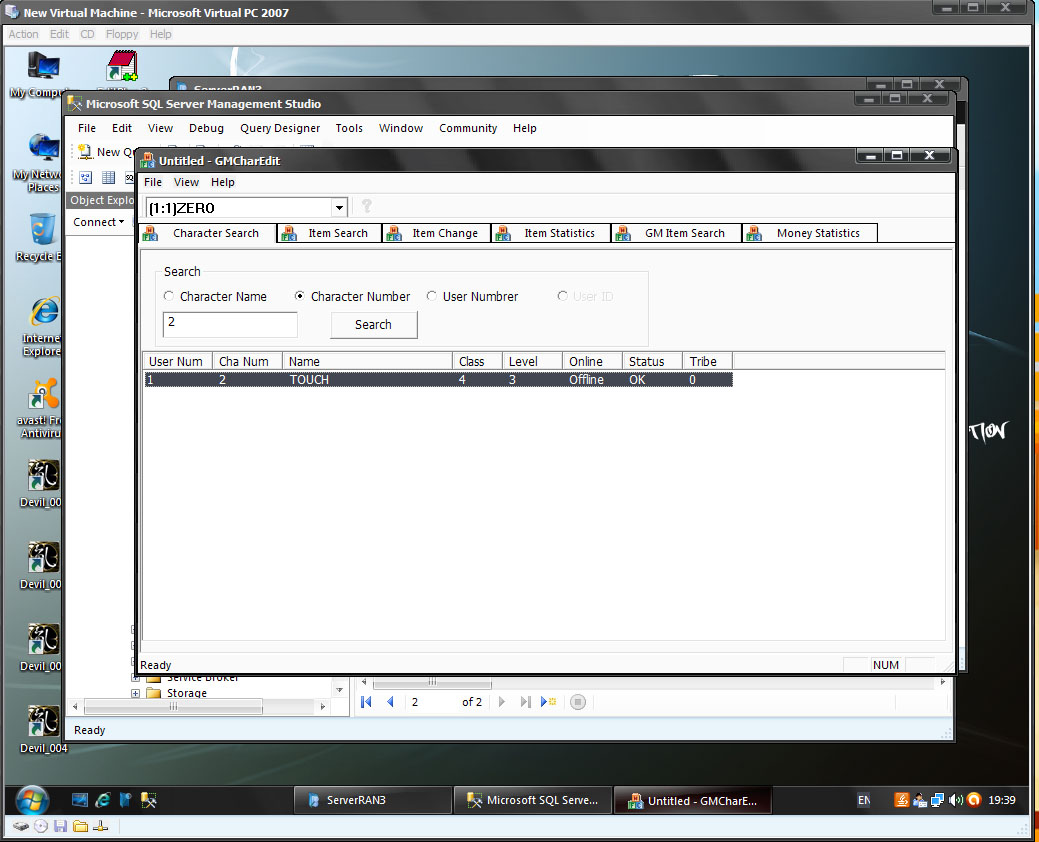Click the record number field showing 2

tap(431, 702)
